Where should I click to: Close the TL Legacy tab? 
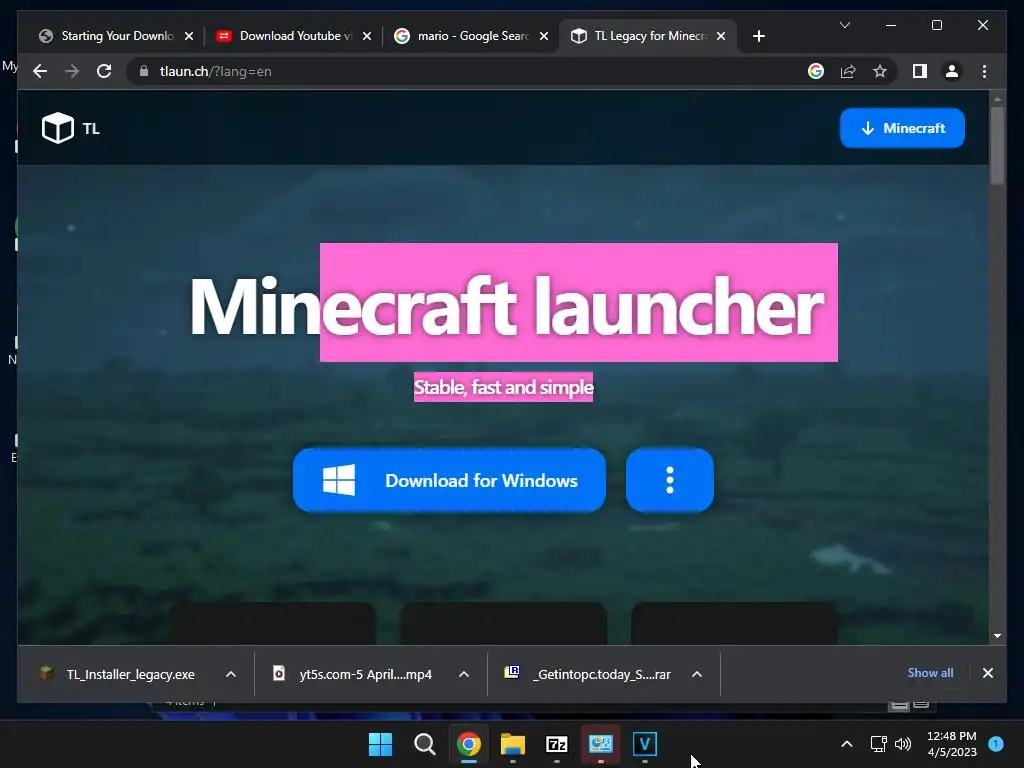click(x=721, y=36)
